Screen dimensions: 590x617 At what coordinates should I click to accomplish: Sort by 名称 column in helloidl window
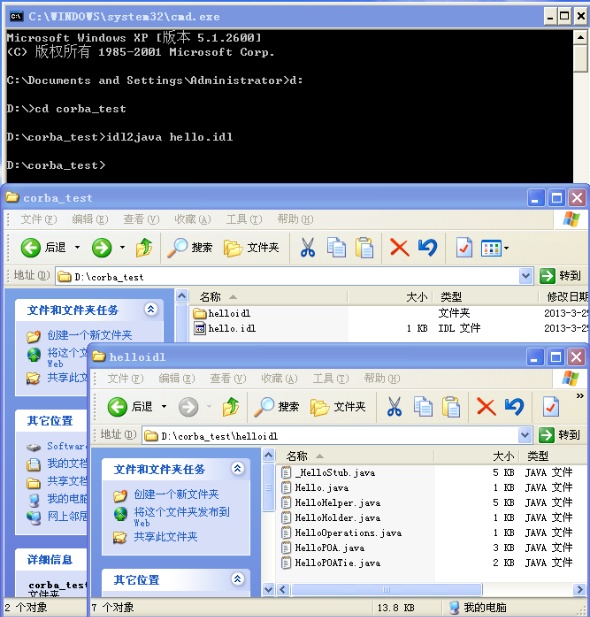354,456
